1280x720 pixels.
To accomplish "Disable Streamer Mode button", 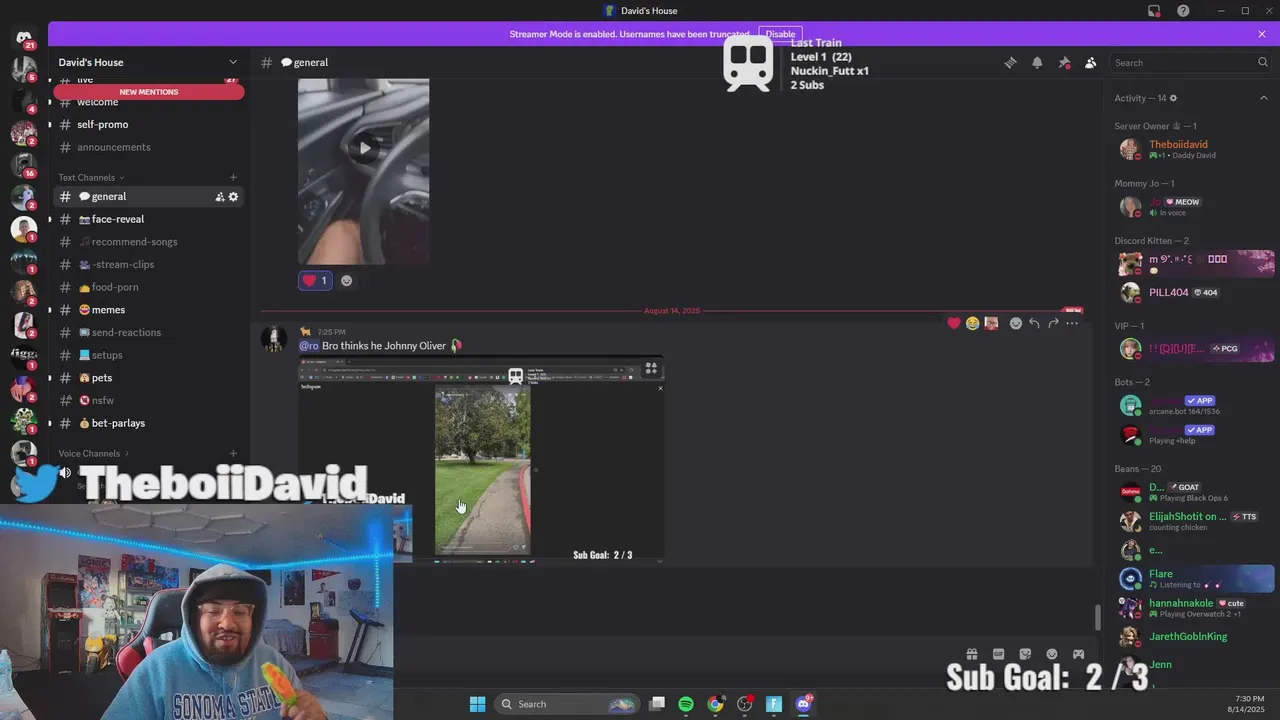I will 780,34.
